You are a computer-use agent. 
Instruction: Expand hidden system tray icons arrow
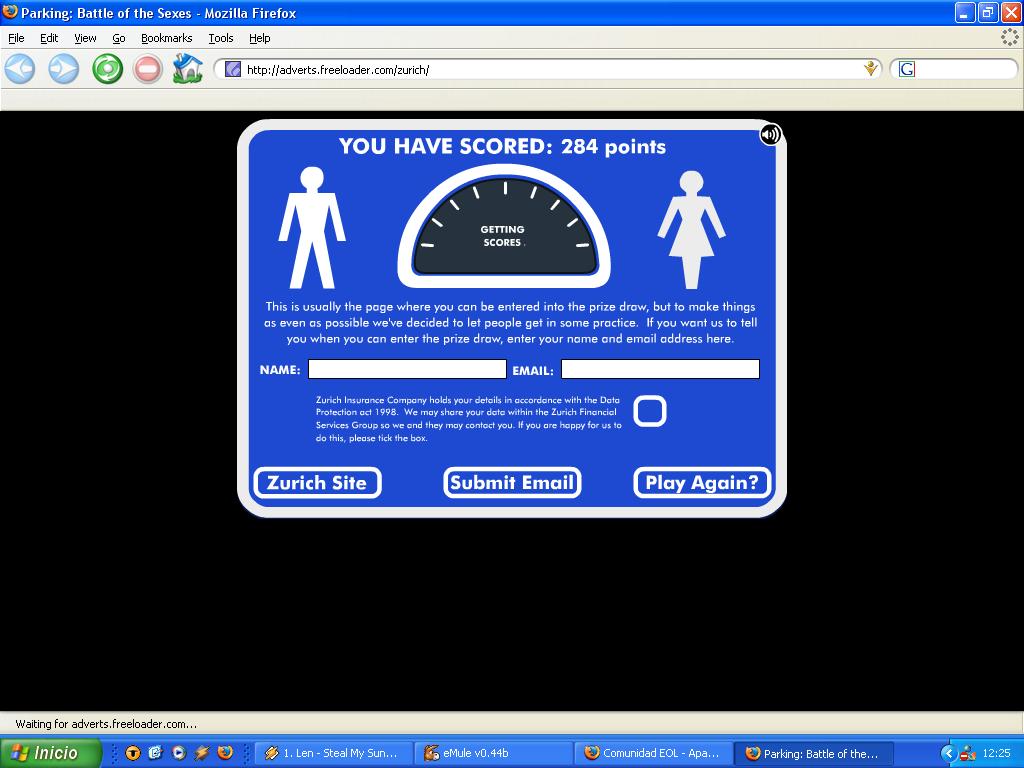click(x=948, y=754)
